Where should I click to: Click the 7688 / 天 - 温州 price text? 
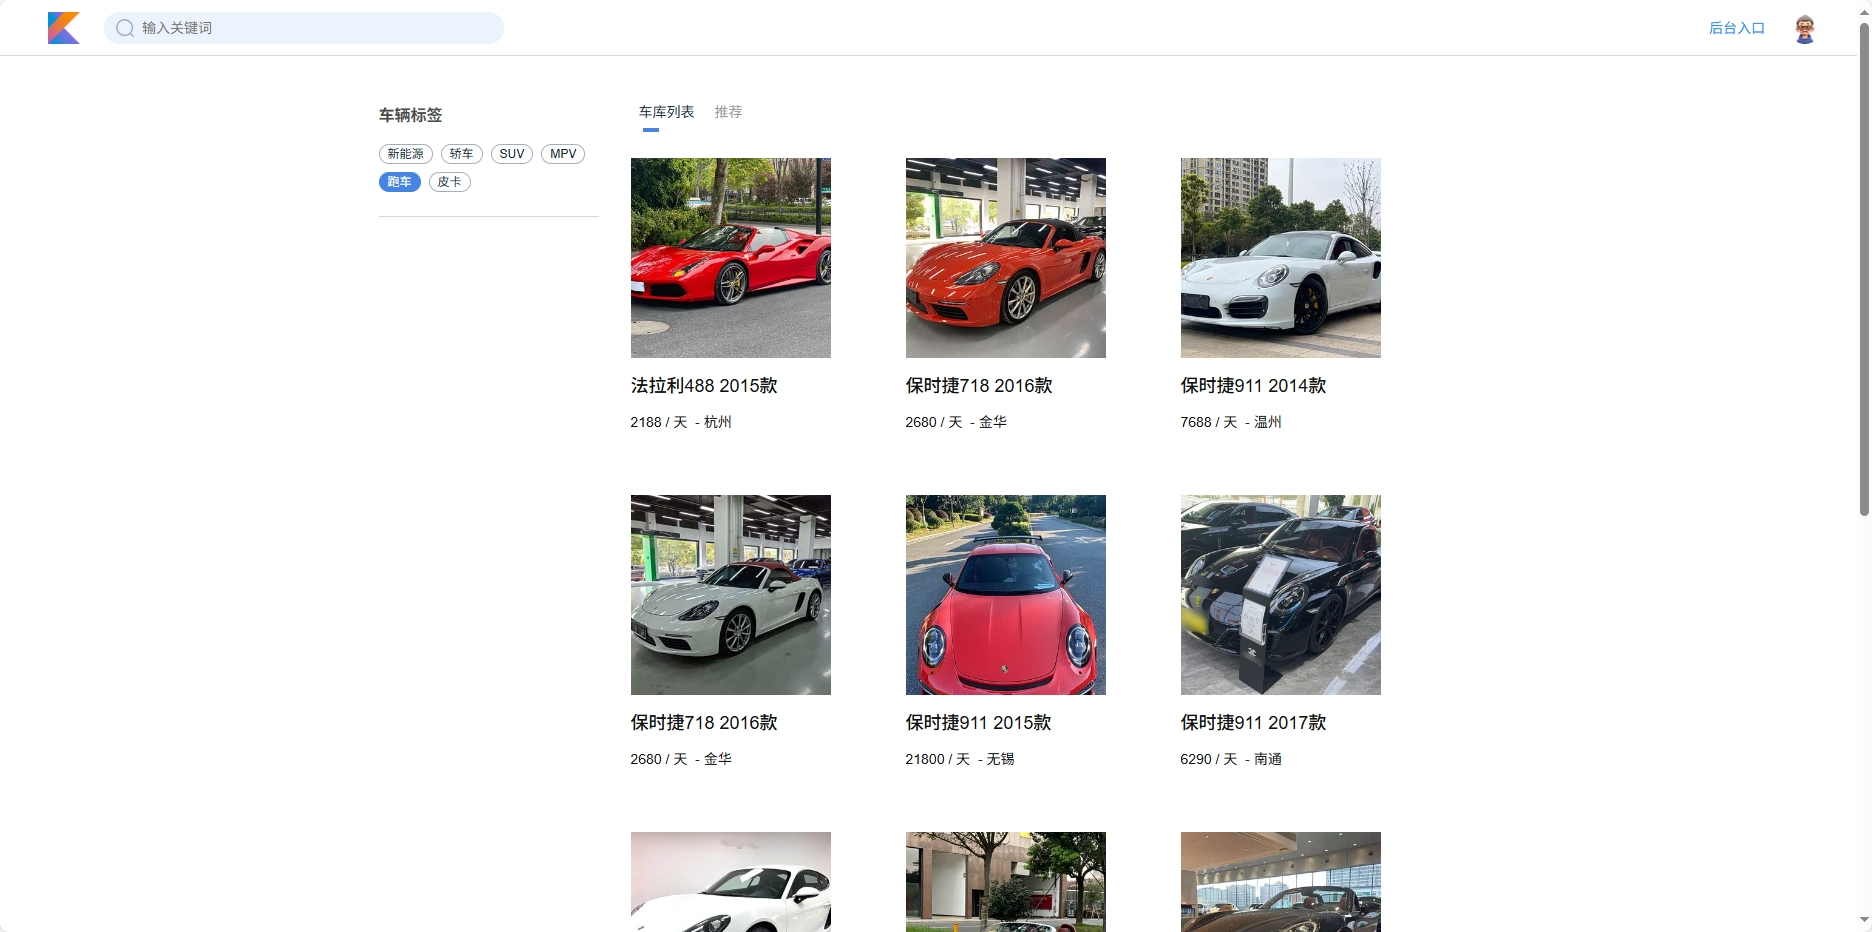(x=1231, y=422)
